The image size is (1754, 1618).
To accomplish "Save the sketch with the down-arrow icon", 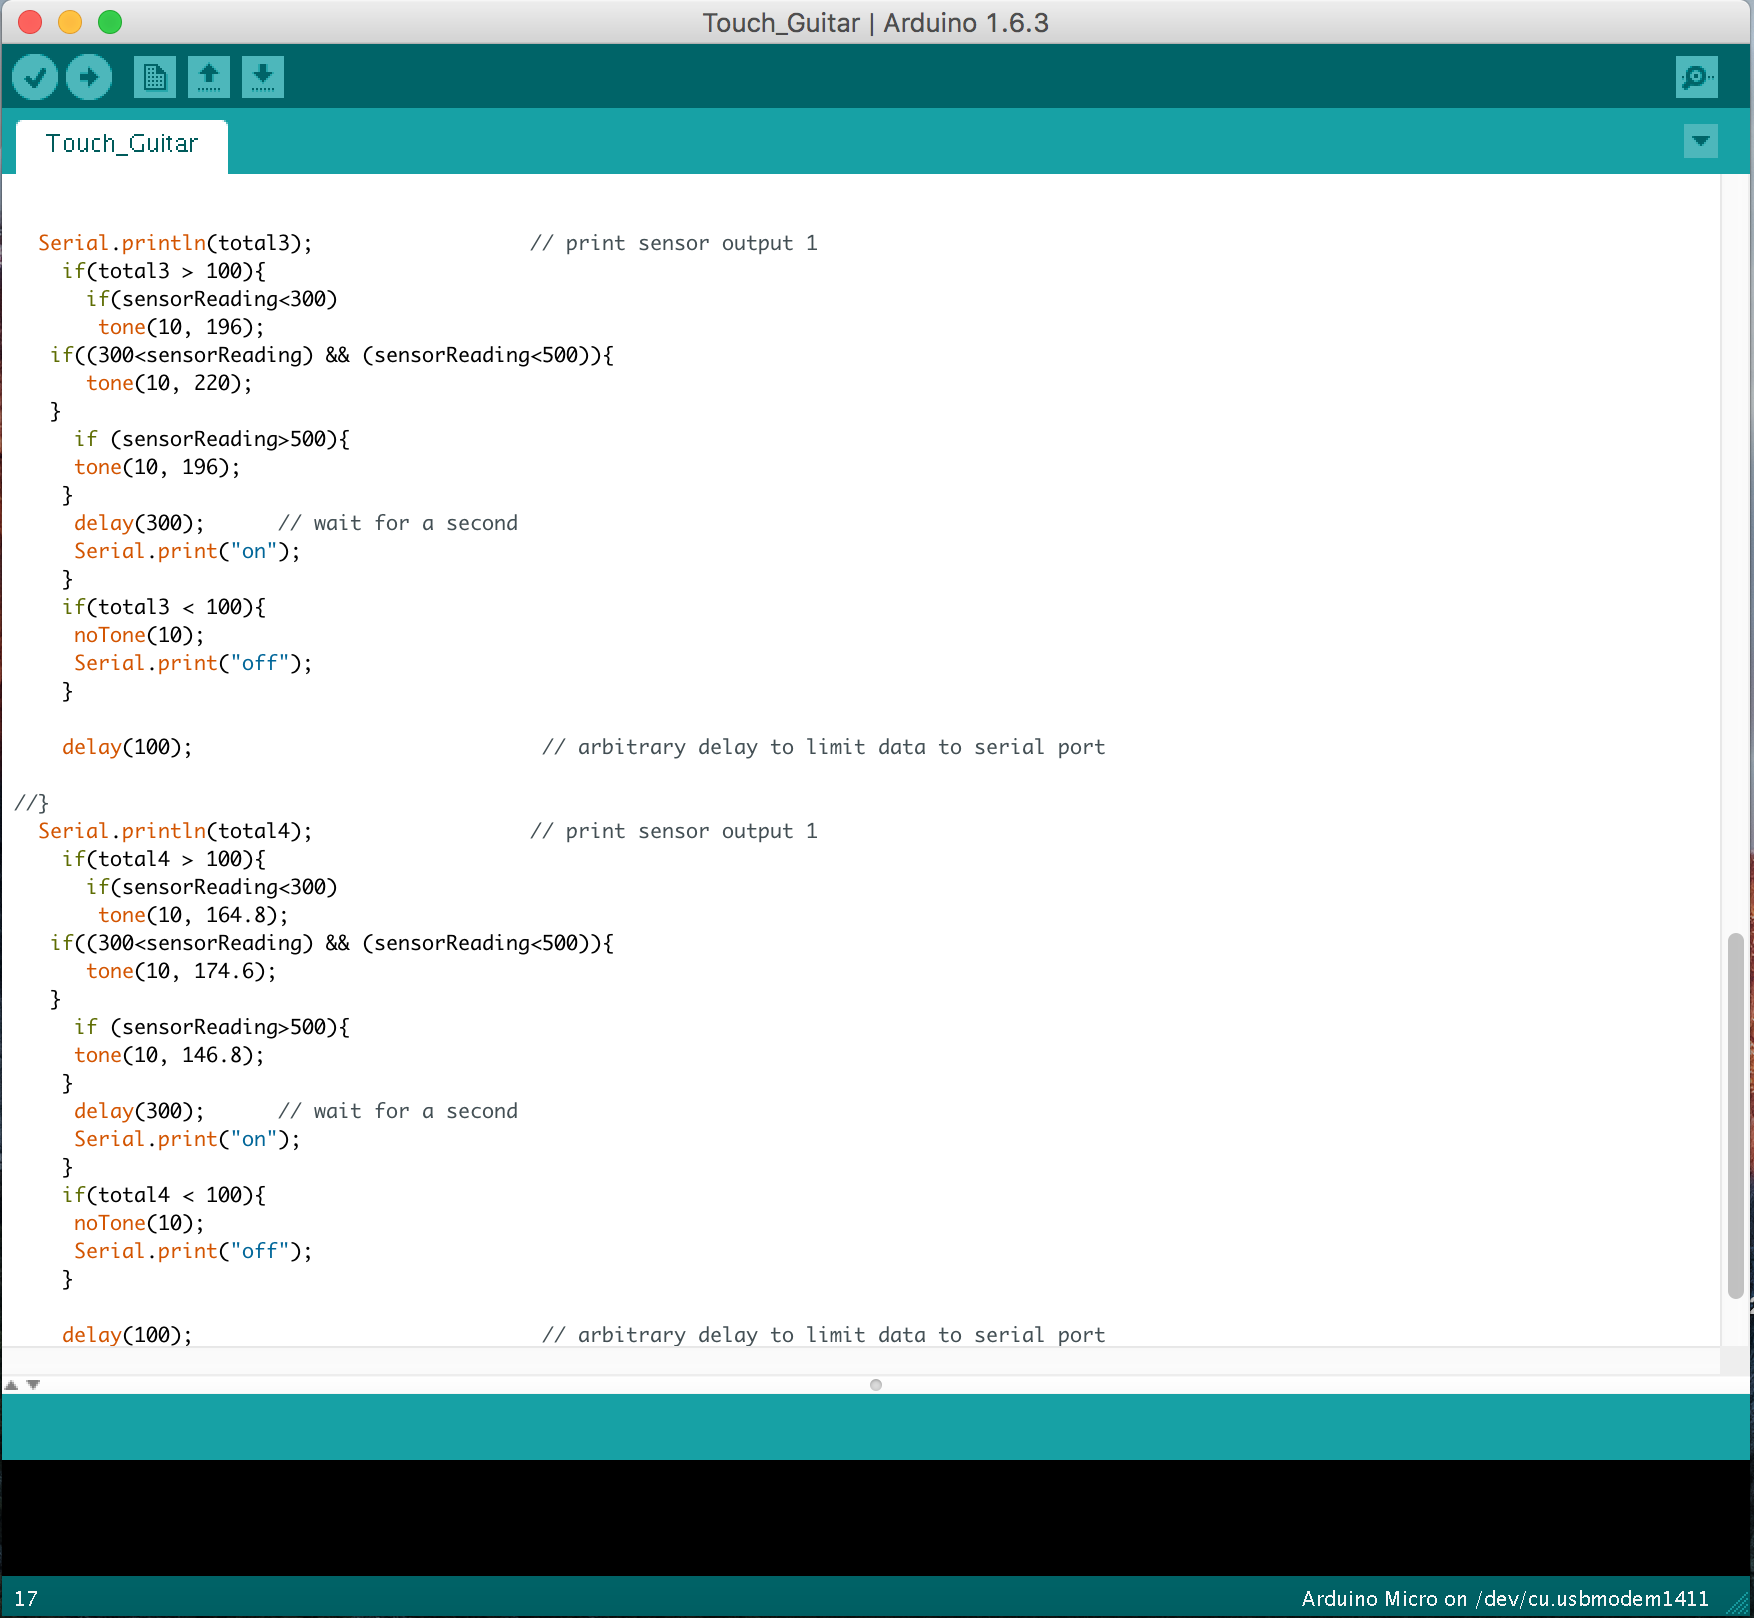I will point(263,77).
